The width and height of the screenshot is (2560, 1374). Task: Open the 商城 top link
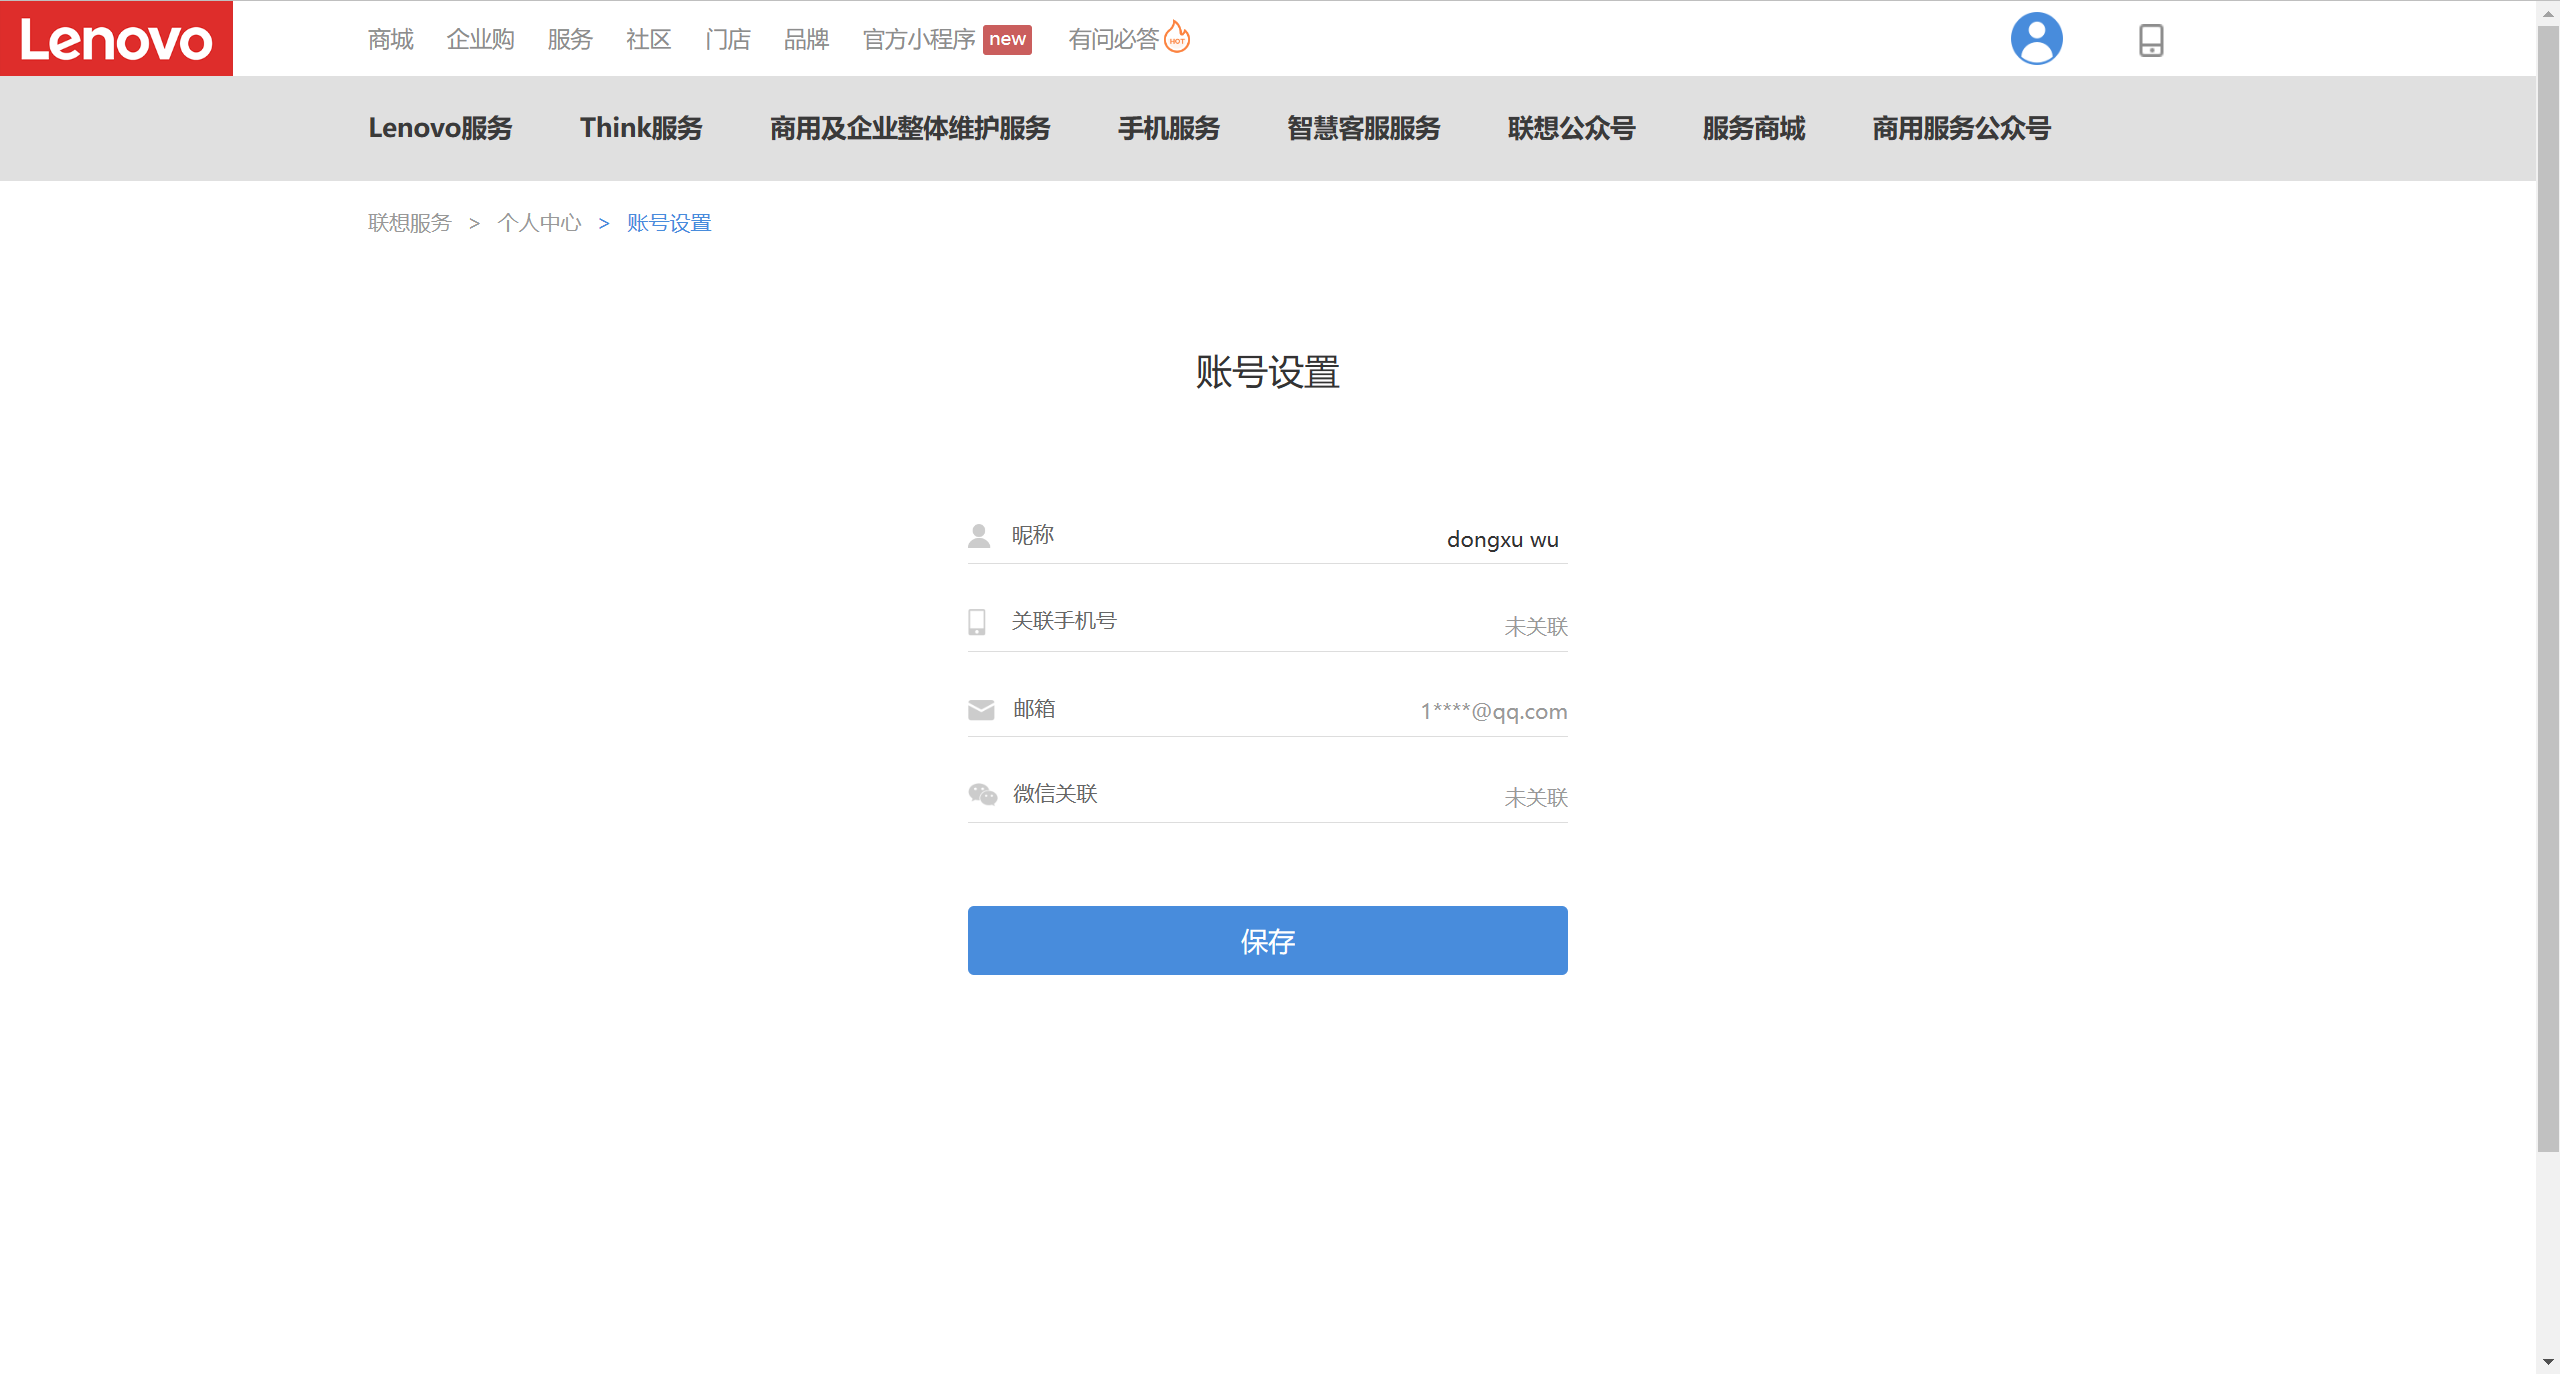tap(390, 39)
